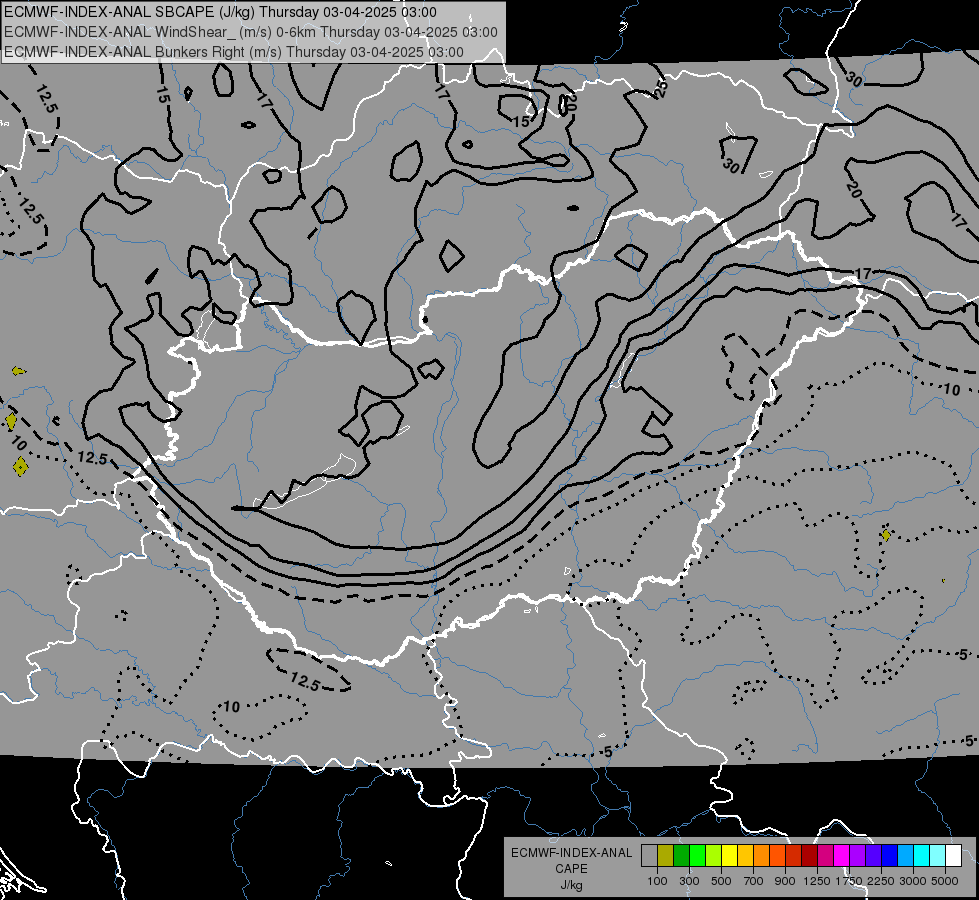The width and height of the screenshot is (979, 900).
Task: Pick the white swatch ending the legend
Action: click(x=954, y=856)
